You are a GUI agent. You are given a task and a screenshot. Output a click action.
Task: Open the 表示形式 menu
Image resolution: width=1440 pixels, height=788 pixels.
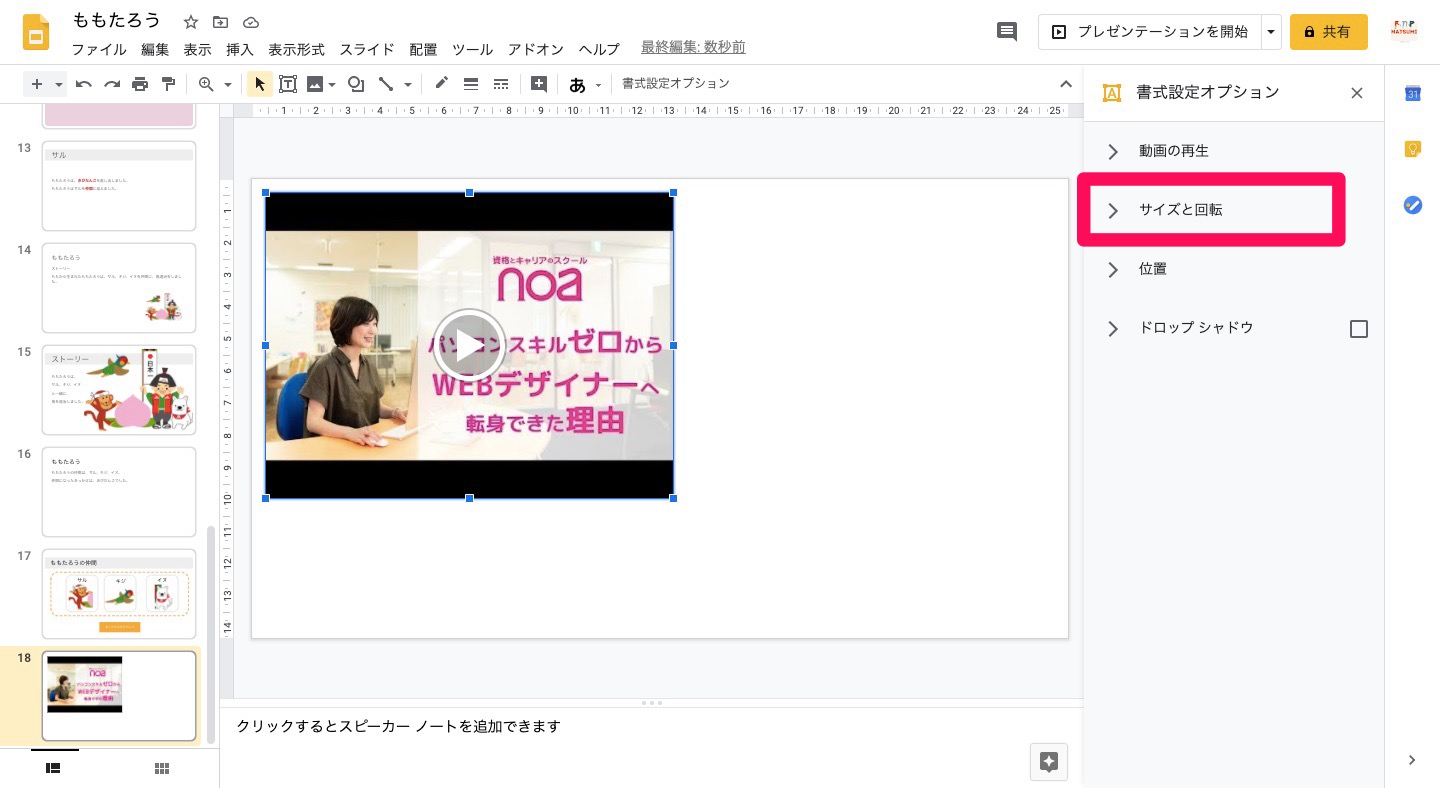[296, 49]
